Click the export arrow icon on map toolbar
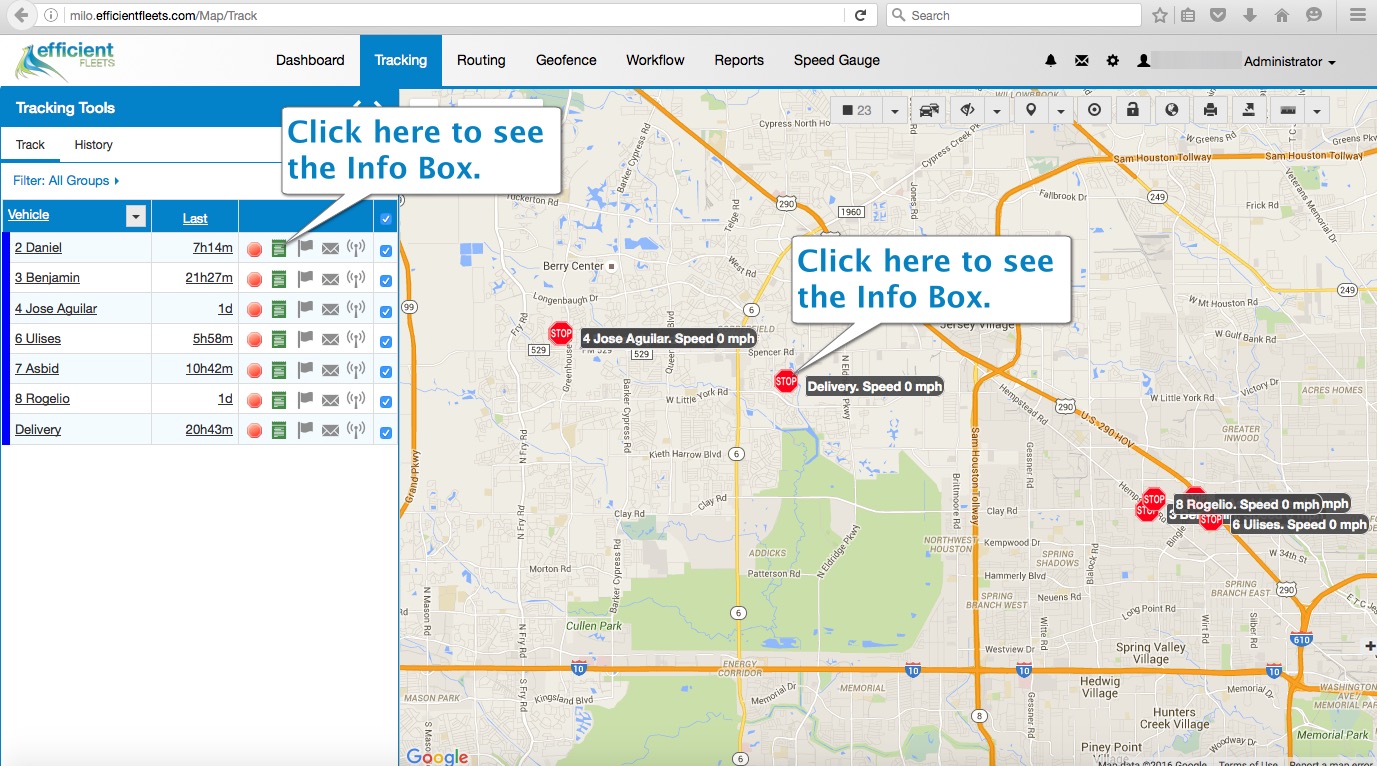 [1250, 110]
